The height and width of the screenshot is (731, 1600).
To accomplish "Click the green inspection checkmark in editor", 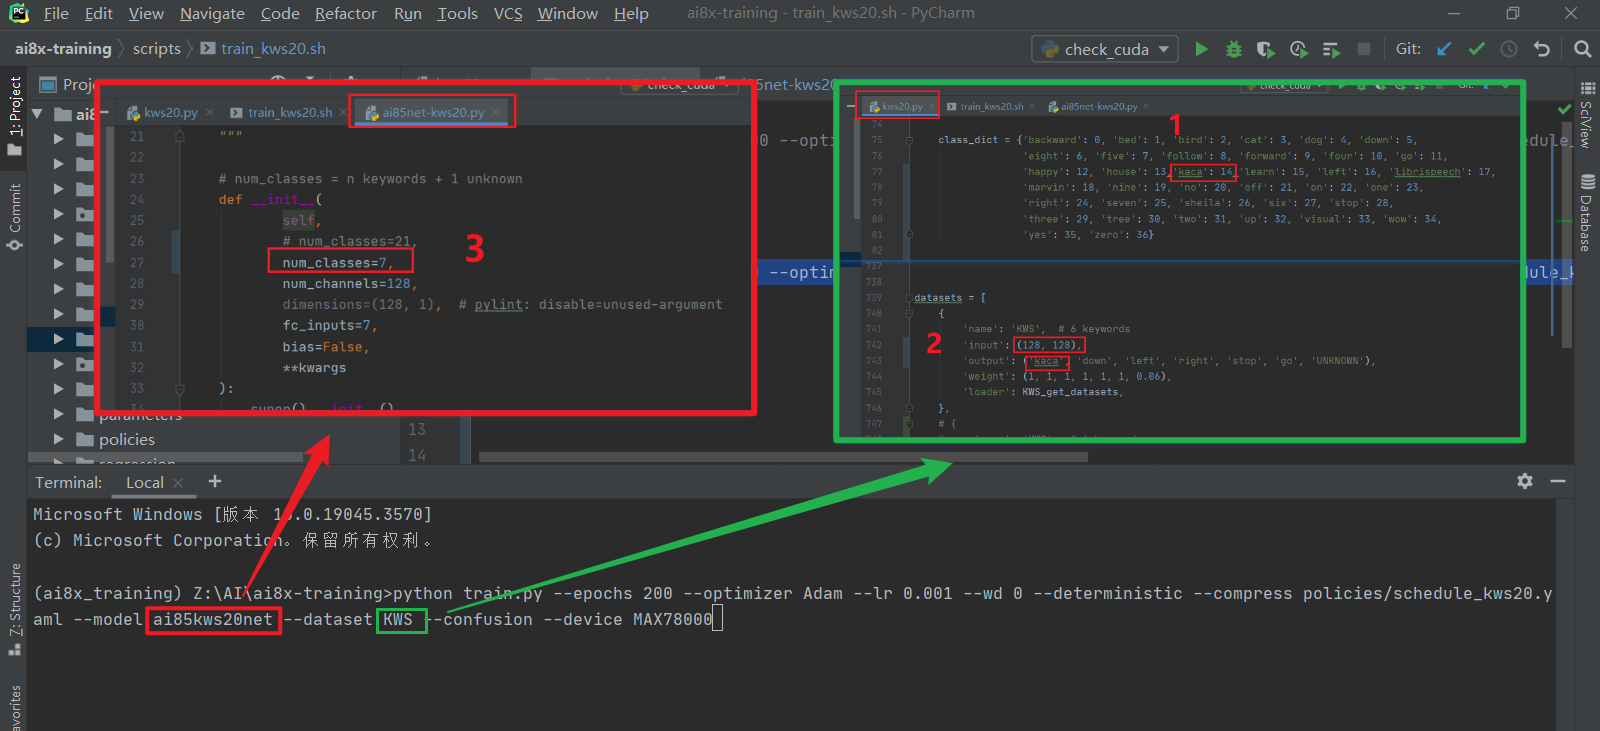I will [1564, 108].
